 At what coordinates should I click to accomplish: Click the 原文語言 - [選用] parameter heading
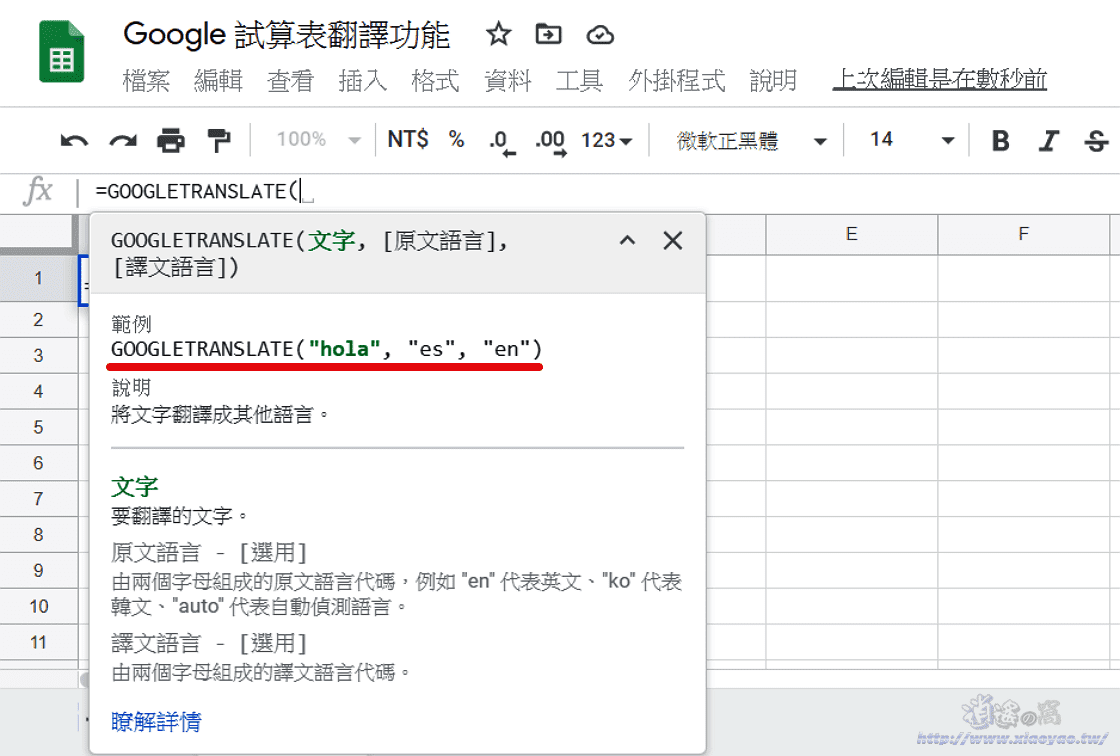coord(209,552)
